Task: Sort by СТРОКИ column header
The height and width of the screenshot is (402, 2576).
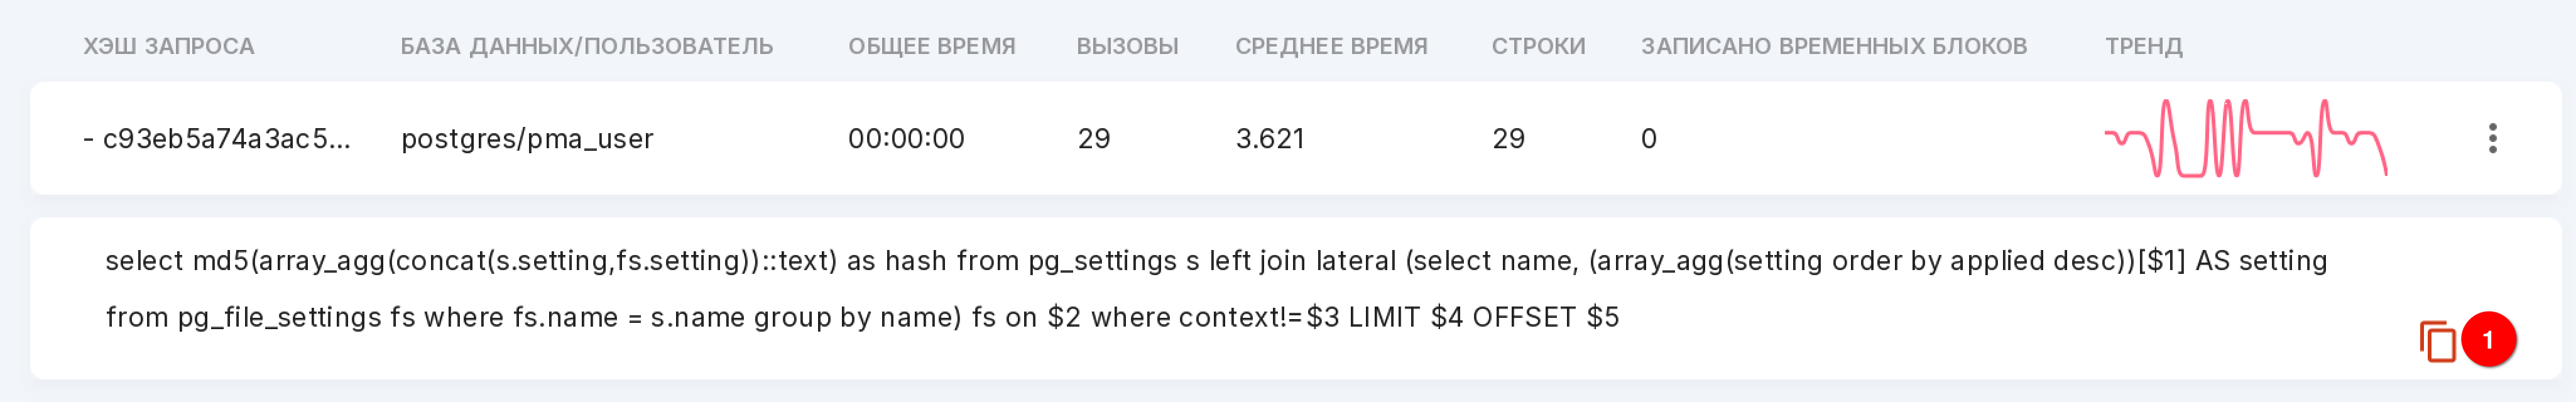Action: [x=1538, y=46]
